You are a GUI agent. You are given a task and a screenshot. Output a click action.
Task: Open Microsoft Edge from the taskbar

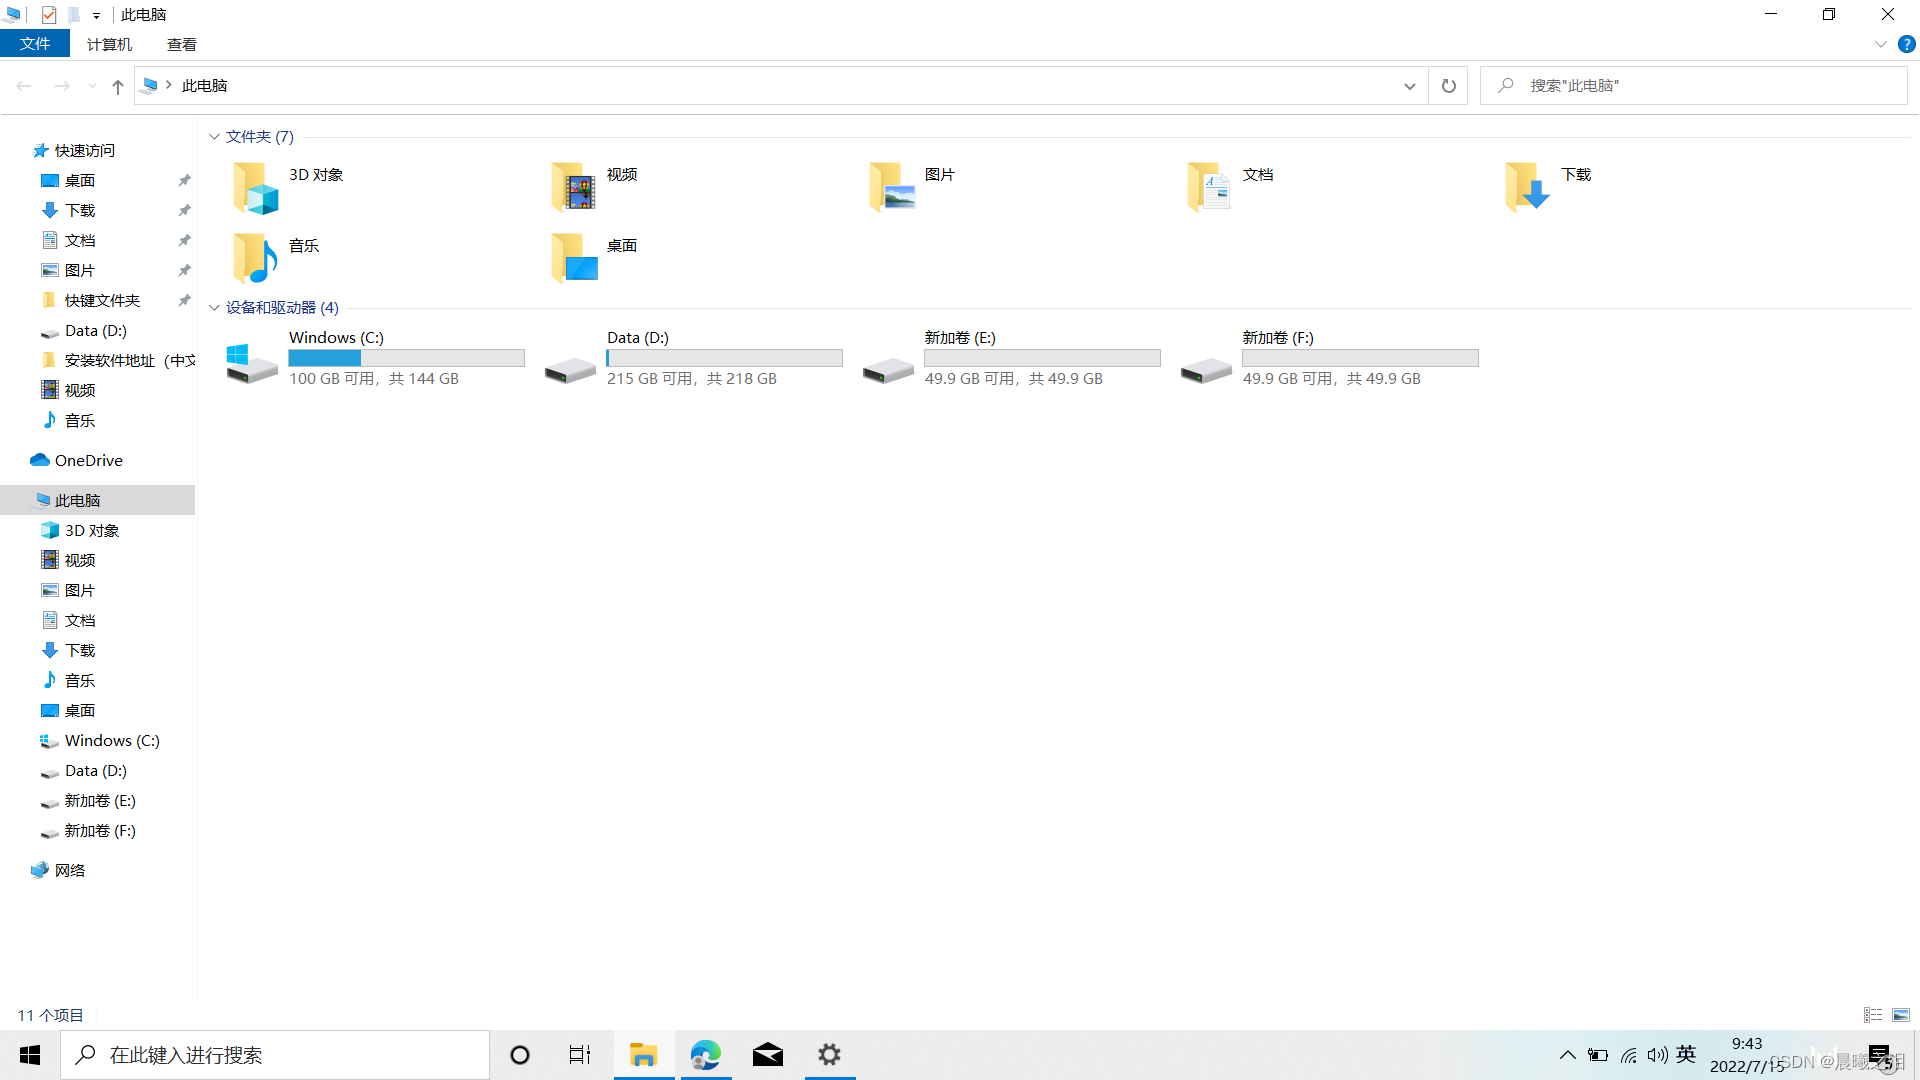(x=706, y=1055)
